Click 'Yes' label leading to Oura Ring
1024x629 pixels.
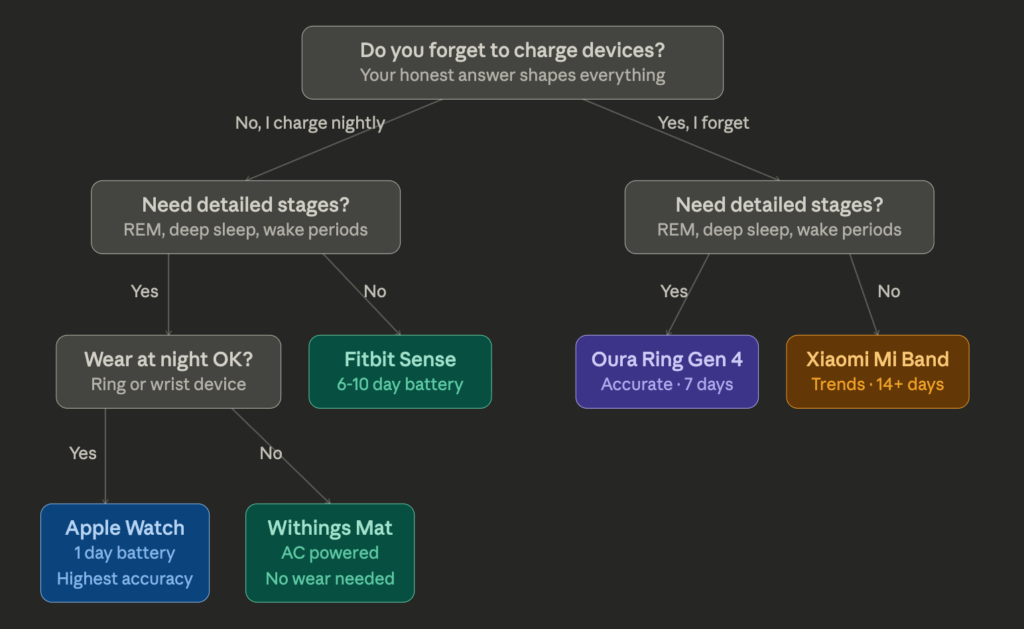674,291
